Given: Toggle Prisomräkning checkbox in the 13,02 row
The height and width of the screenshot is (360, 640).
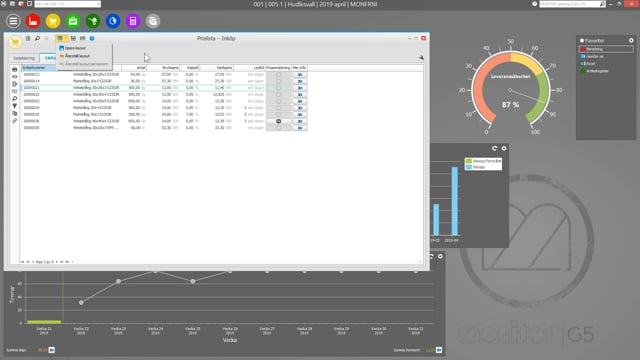Looking at the screenshot, I should tap(278, 114).
